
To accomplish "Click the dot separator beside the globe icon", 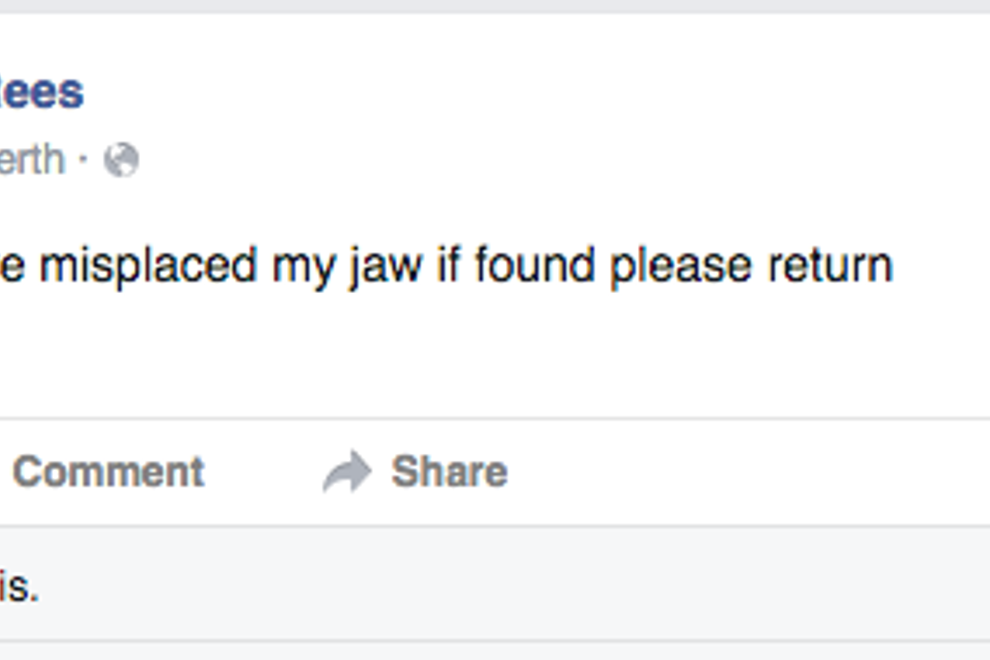I will click(84, 160).
